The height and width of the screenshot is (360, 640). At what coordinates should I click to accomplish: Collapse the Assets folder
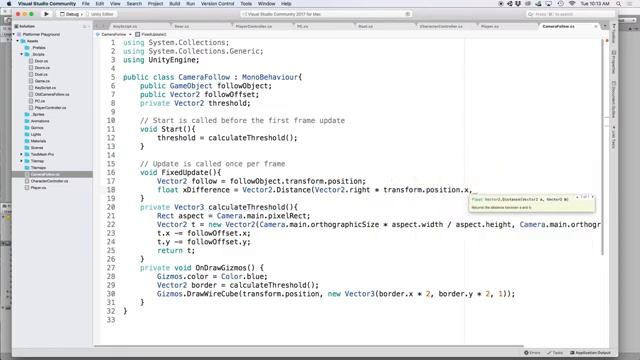coord(18,41)
